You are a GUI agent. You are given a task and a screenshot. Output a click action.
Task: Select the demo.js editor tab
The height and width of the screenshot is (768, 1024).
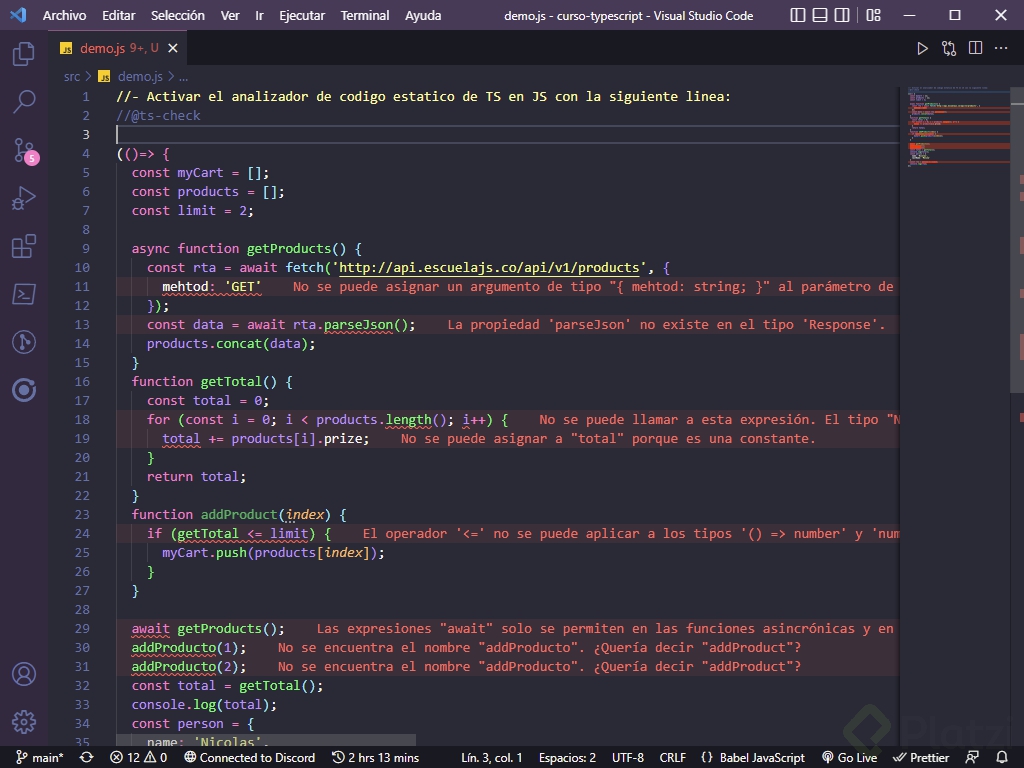[x=119, y=48]
